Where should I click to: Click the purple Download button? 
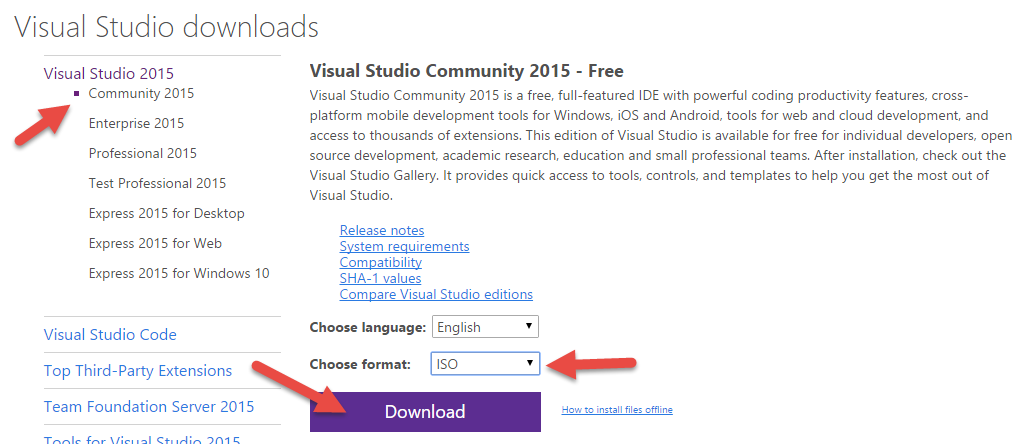pos(425,411)
